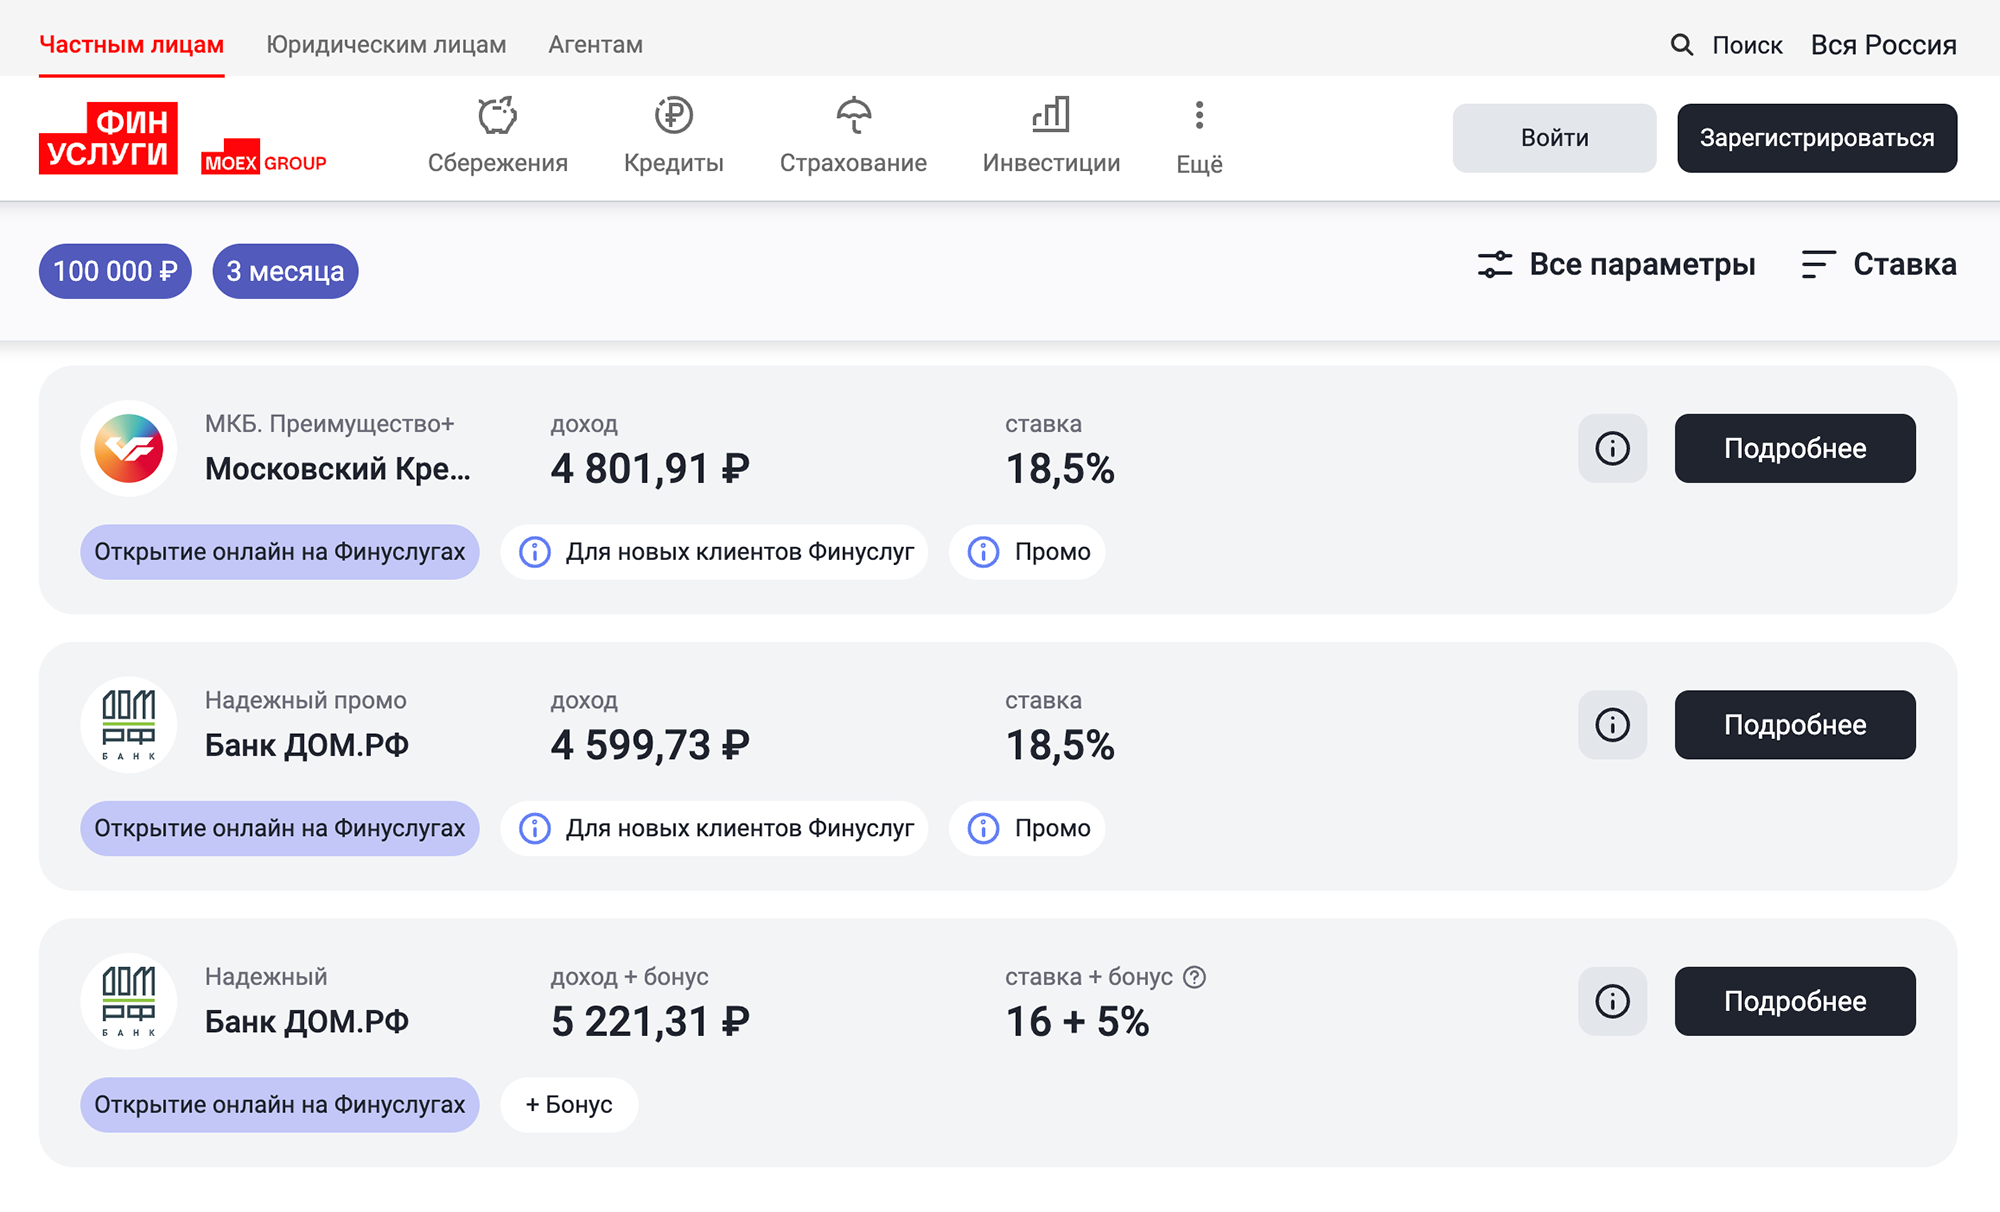Click МКБ's Открытие онлайн на Финуслугах tag

click(280, 552)
